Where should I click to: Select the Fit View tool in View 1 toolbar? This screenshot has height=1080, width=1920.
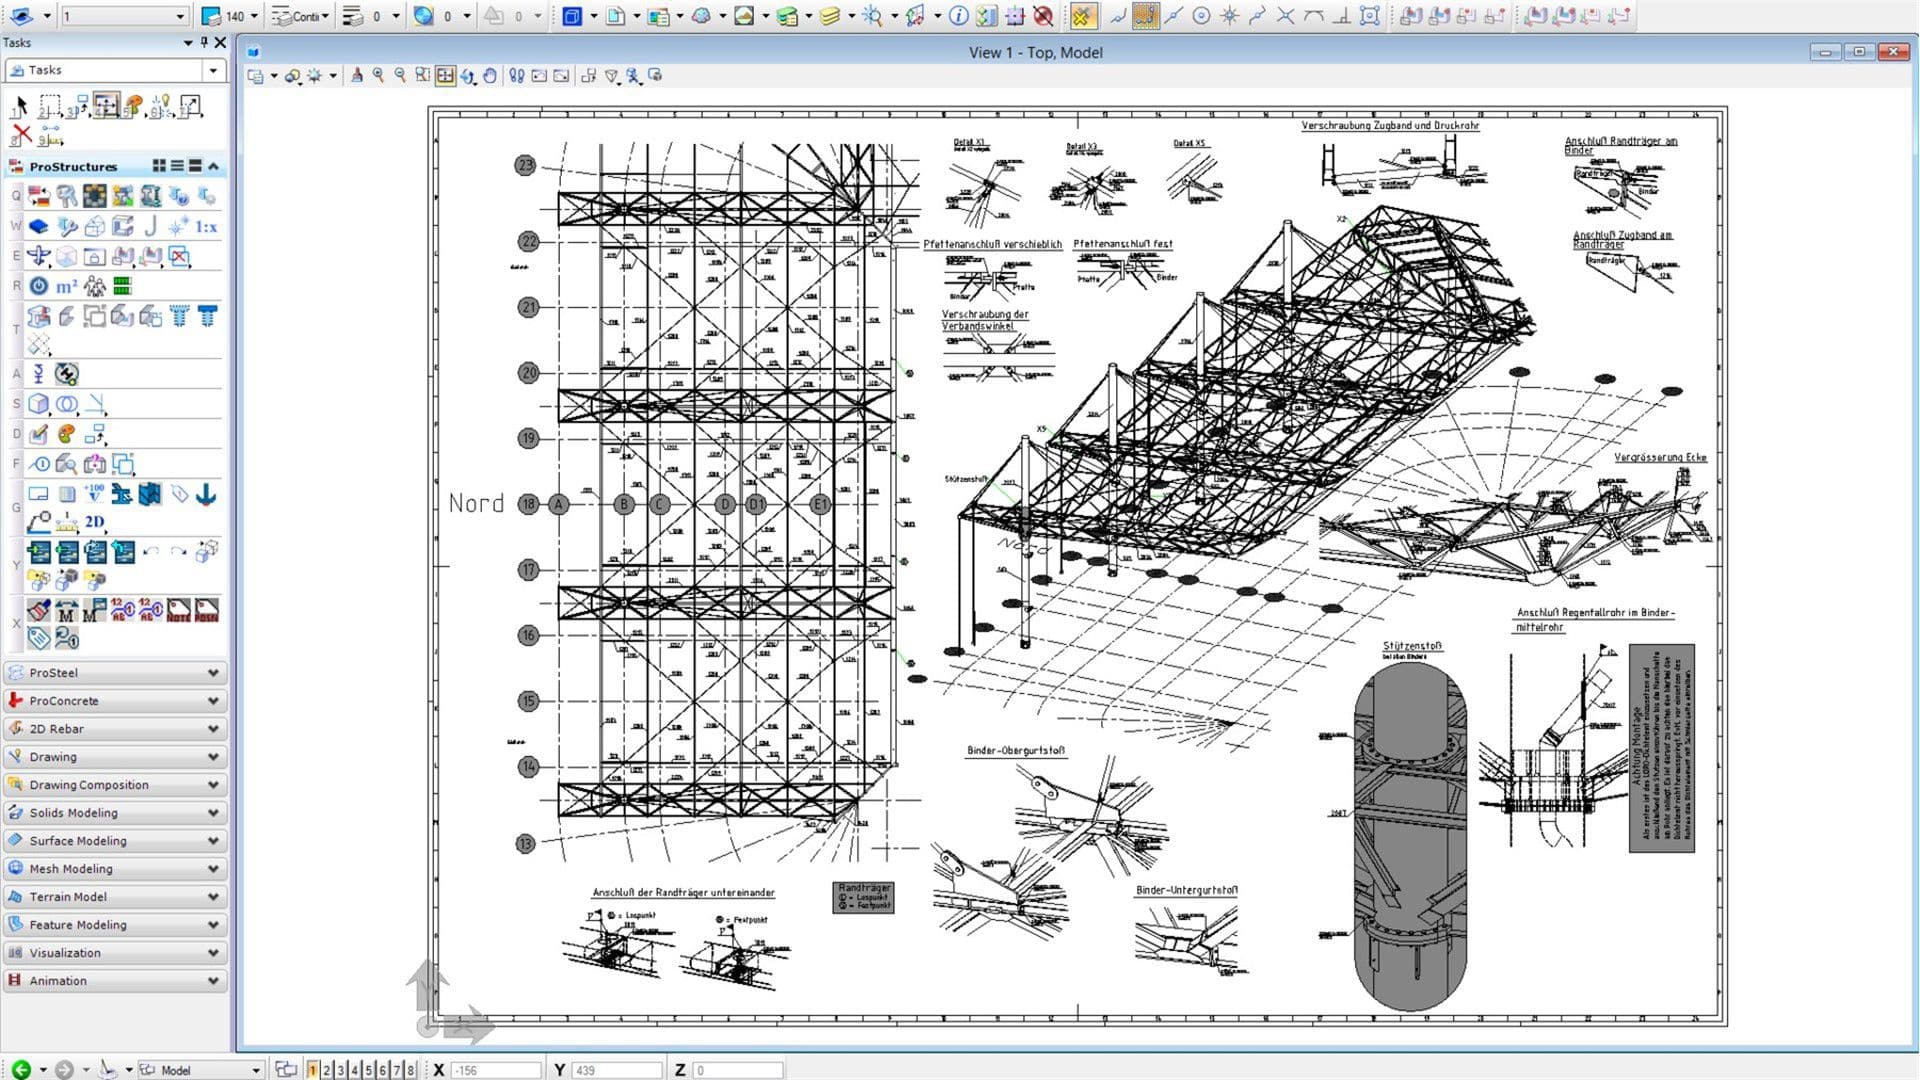tap(444, 75)
